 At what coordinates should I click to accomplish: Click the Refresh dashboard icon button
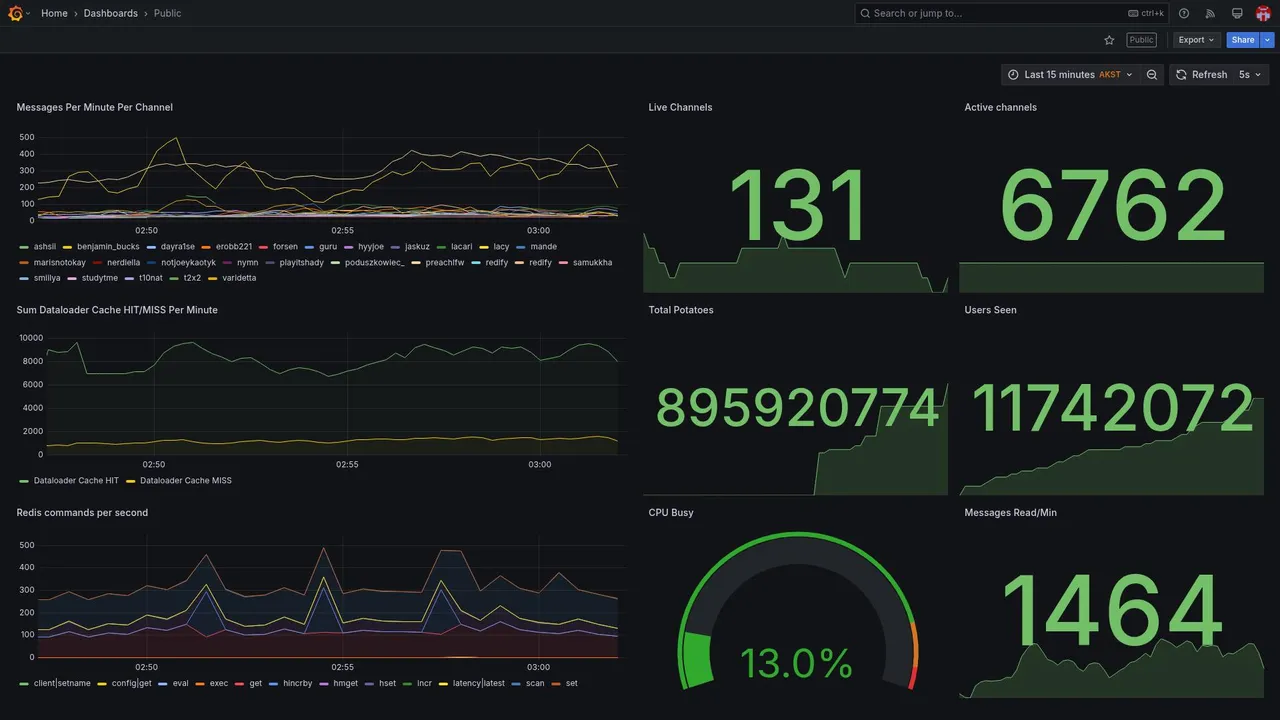[x=1200, y=75]
